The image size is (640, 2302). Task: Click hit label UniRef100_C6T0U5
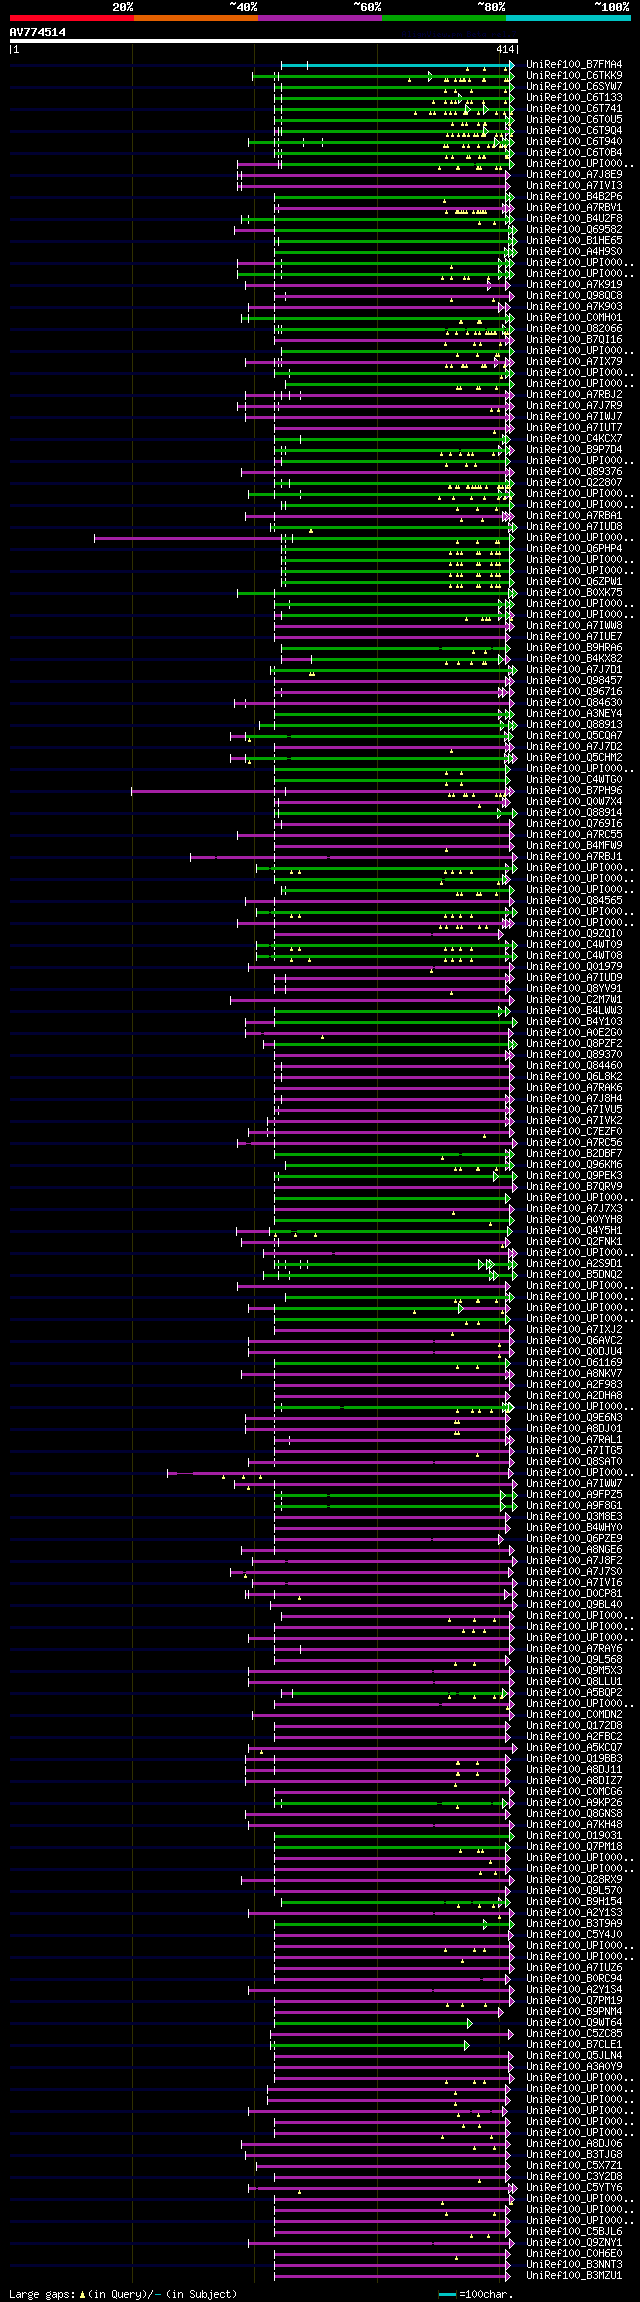pyautogui.click(x=574, y=120)
